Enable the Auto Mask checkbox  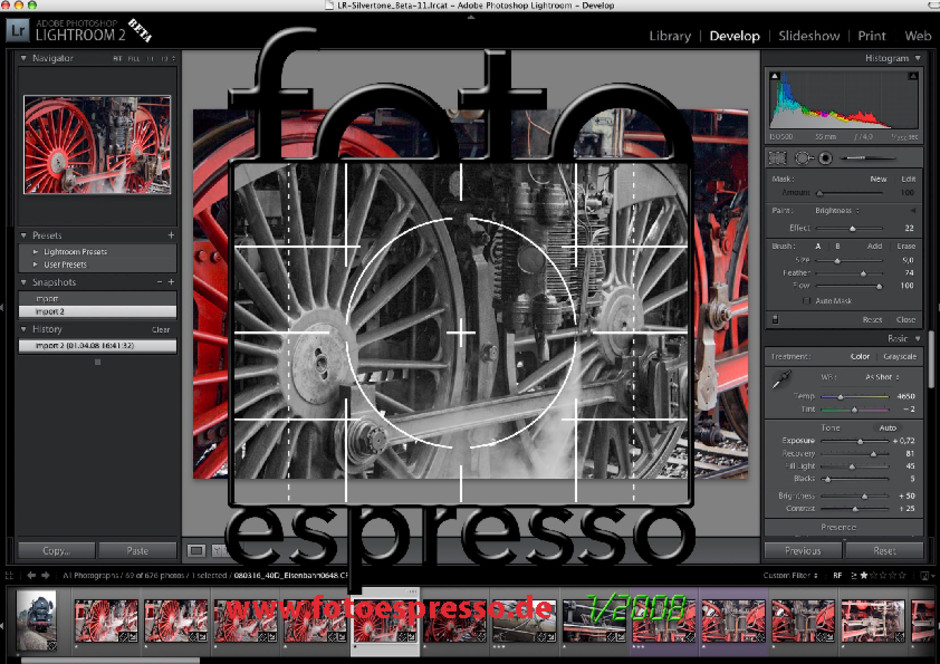tap(808, 300)
